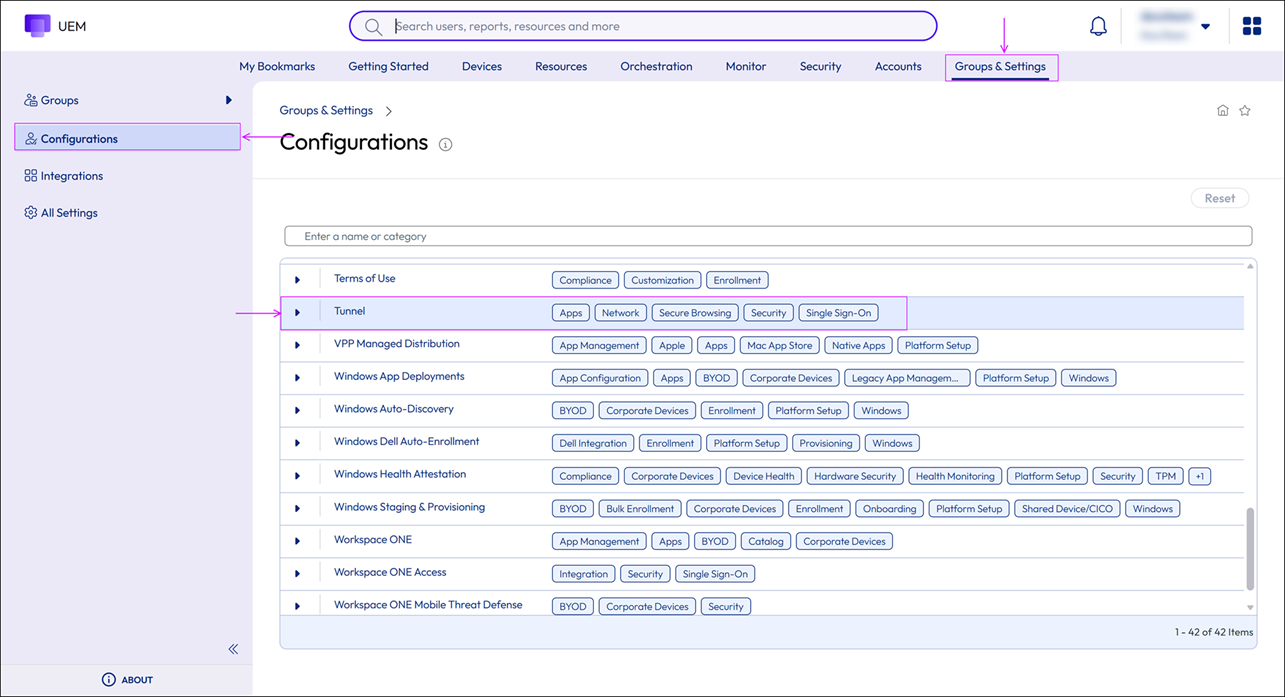
Task: Click the TPM tag
Action: (x=1166, y=476)
